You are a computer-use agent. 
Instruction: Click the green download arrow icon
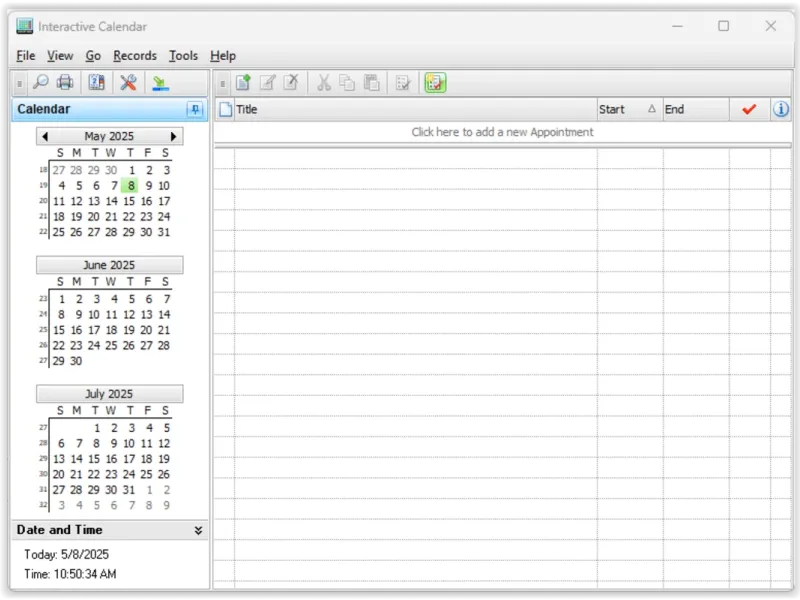click(x=160, y=83)
